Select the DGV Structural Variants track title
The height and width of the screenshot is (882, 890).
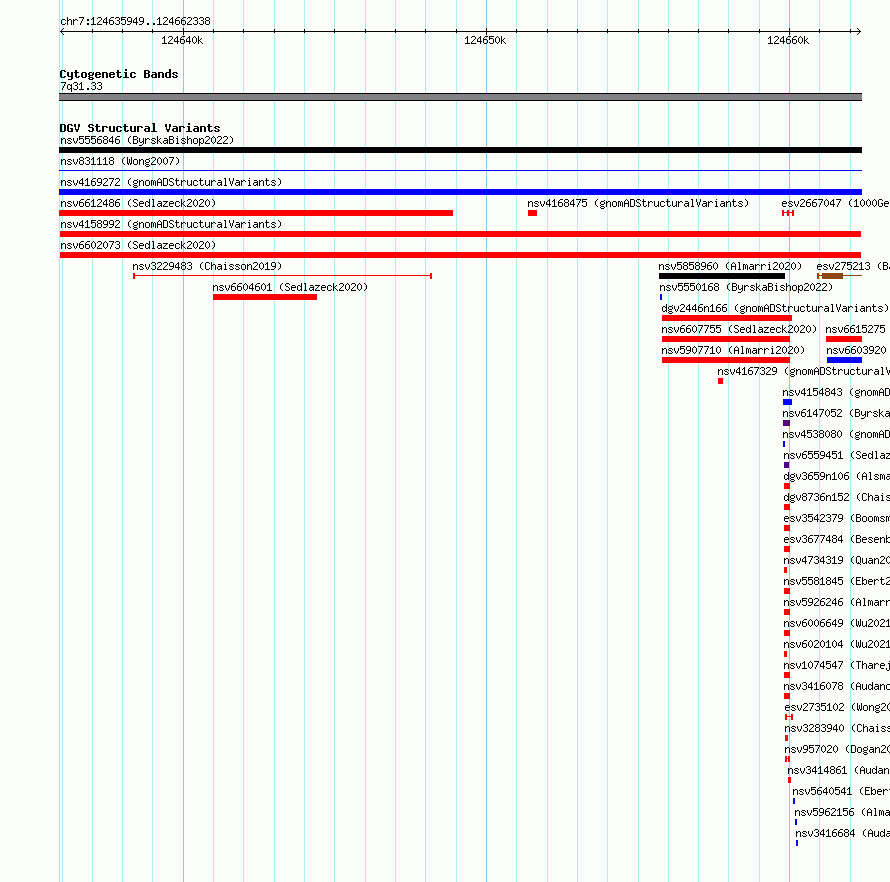click(140, 128)
